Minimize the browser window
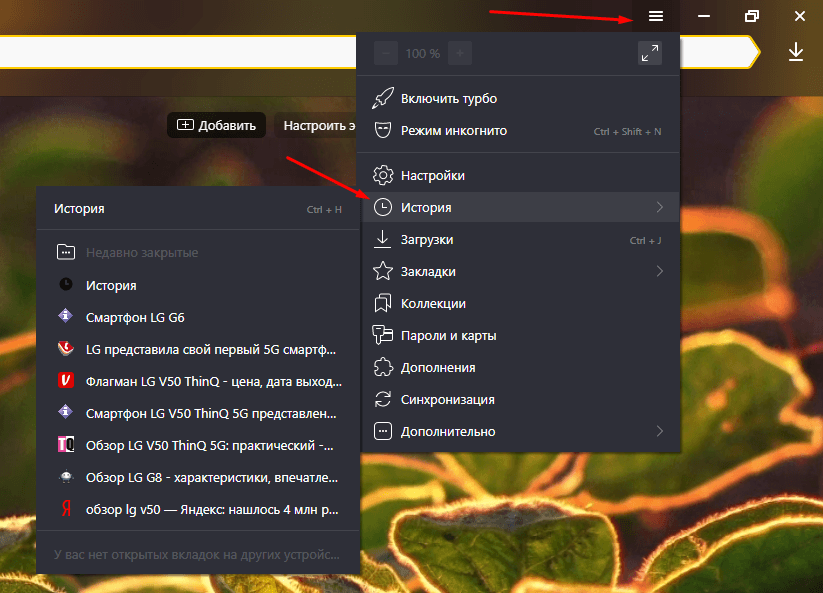Image resolution: width=823 pixels, height=593 pixels. (x=704, y=16)
